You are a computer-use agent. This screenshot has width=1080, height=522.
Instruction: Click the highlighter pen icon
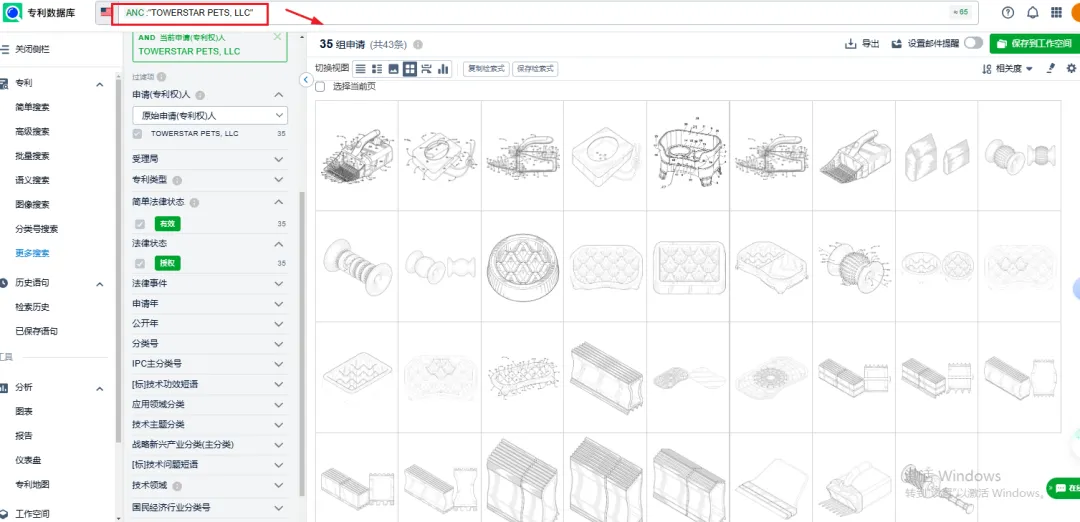pos(1050,68)
